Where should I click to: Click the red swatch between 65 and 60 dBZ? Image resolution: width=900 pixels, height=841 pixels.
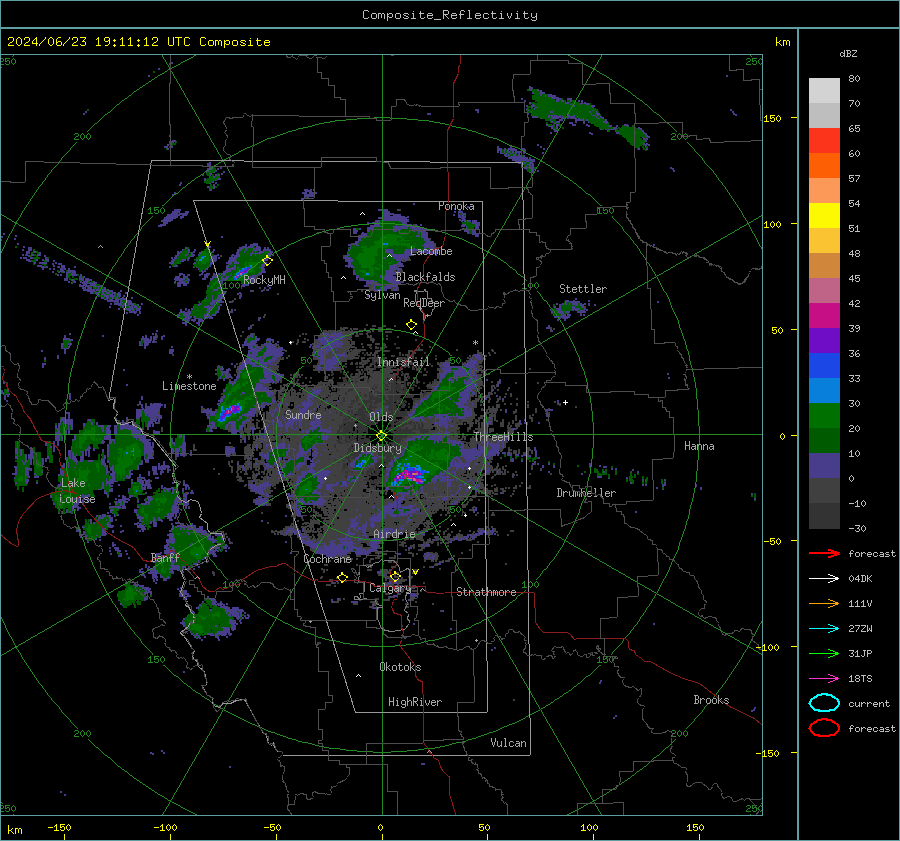tap(824, 140)
